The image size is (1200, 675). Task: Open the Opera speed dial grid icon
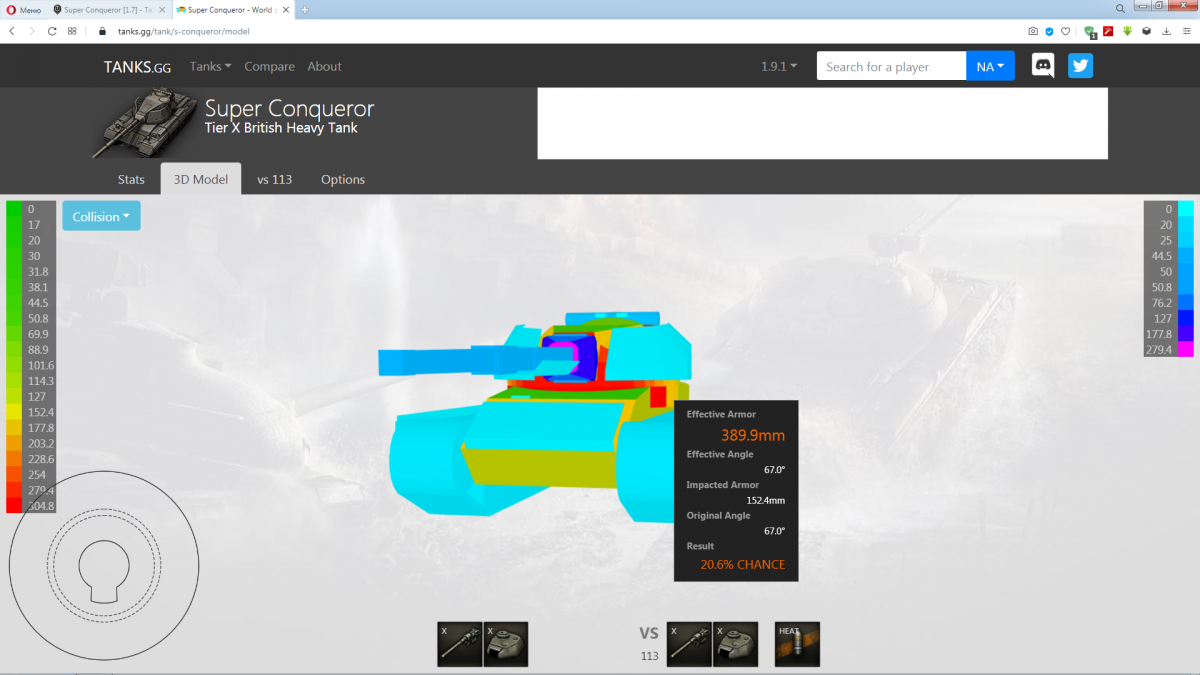click(72, 31)
